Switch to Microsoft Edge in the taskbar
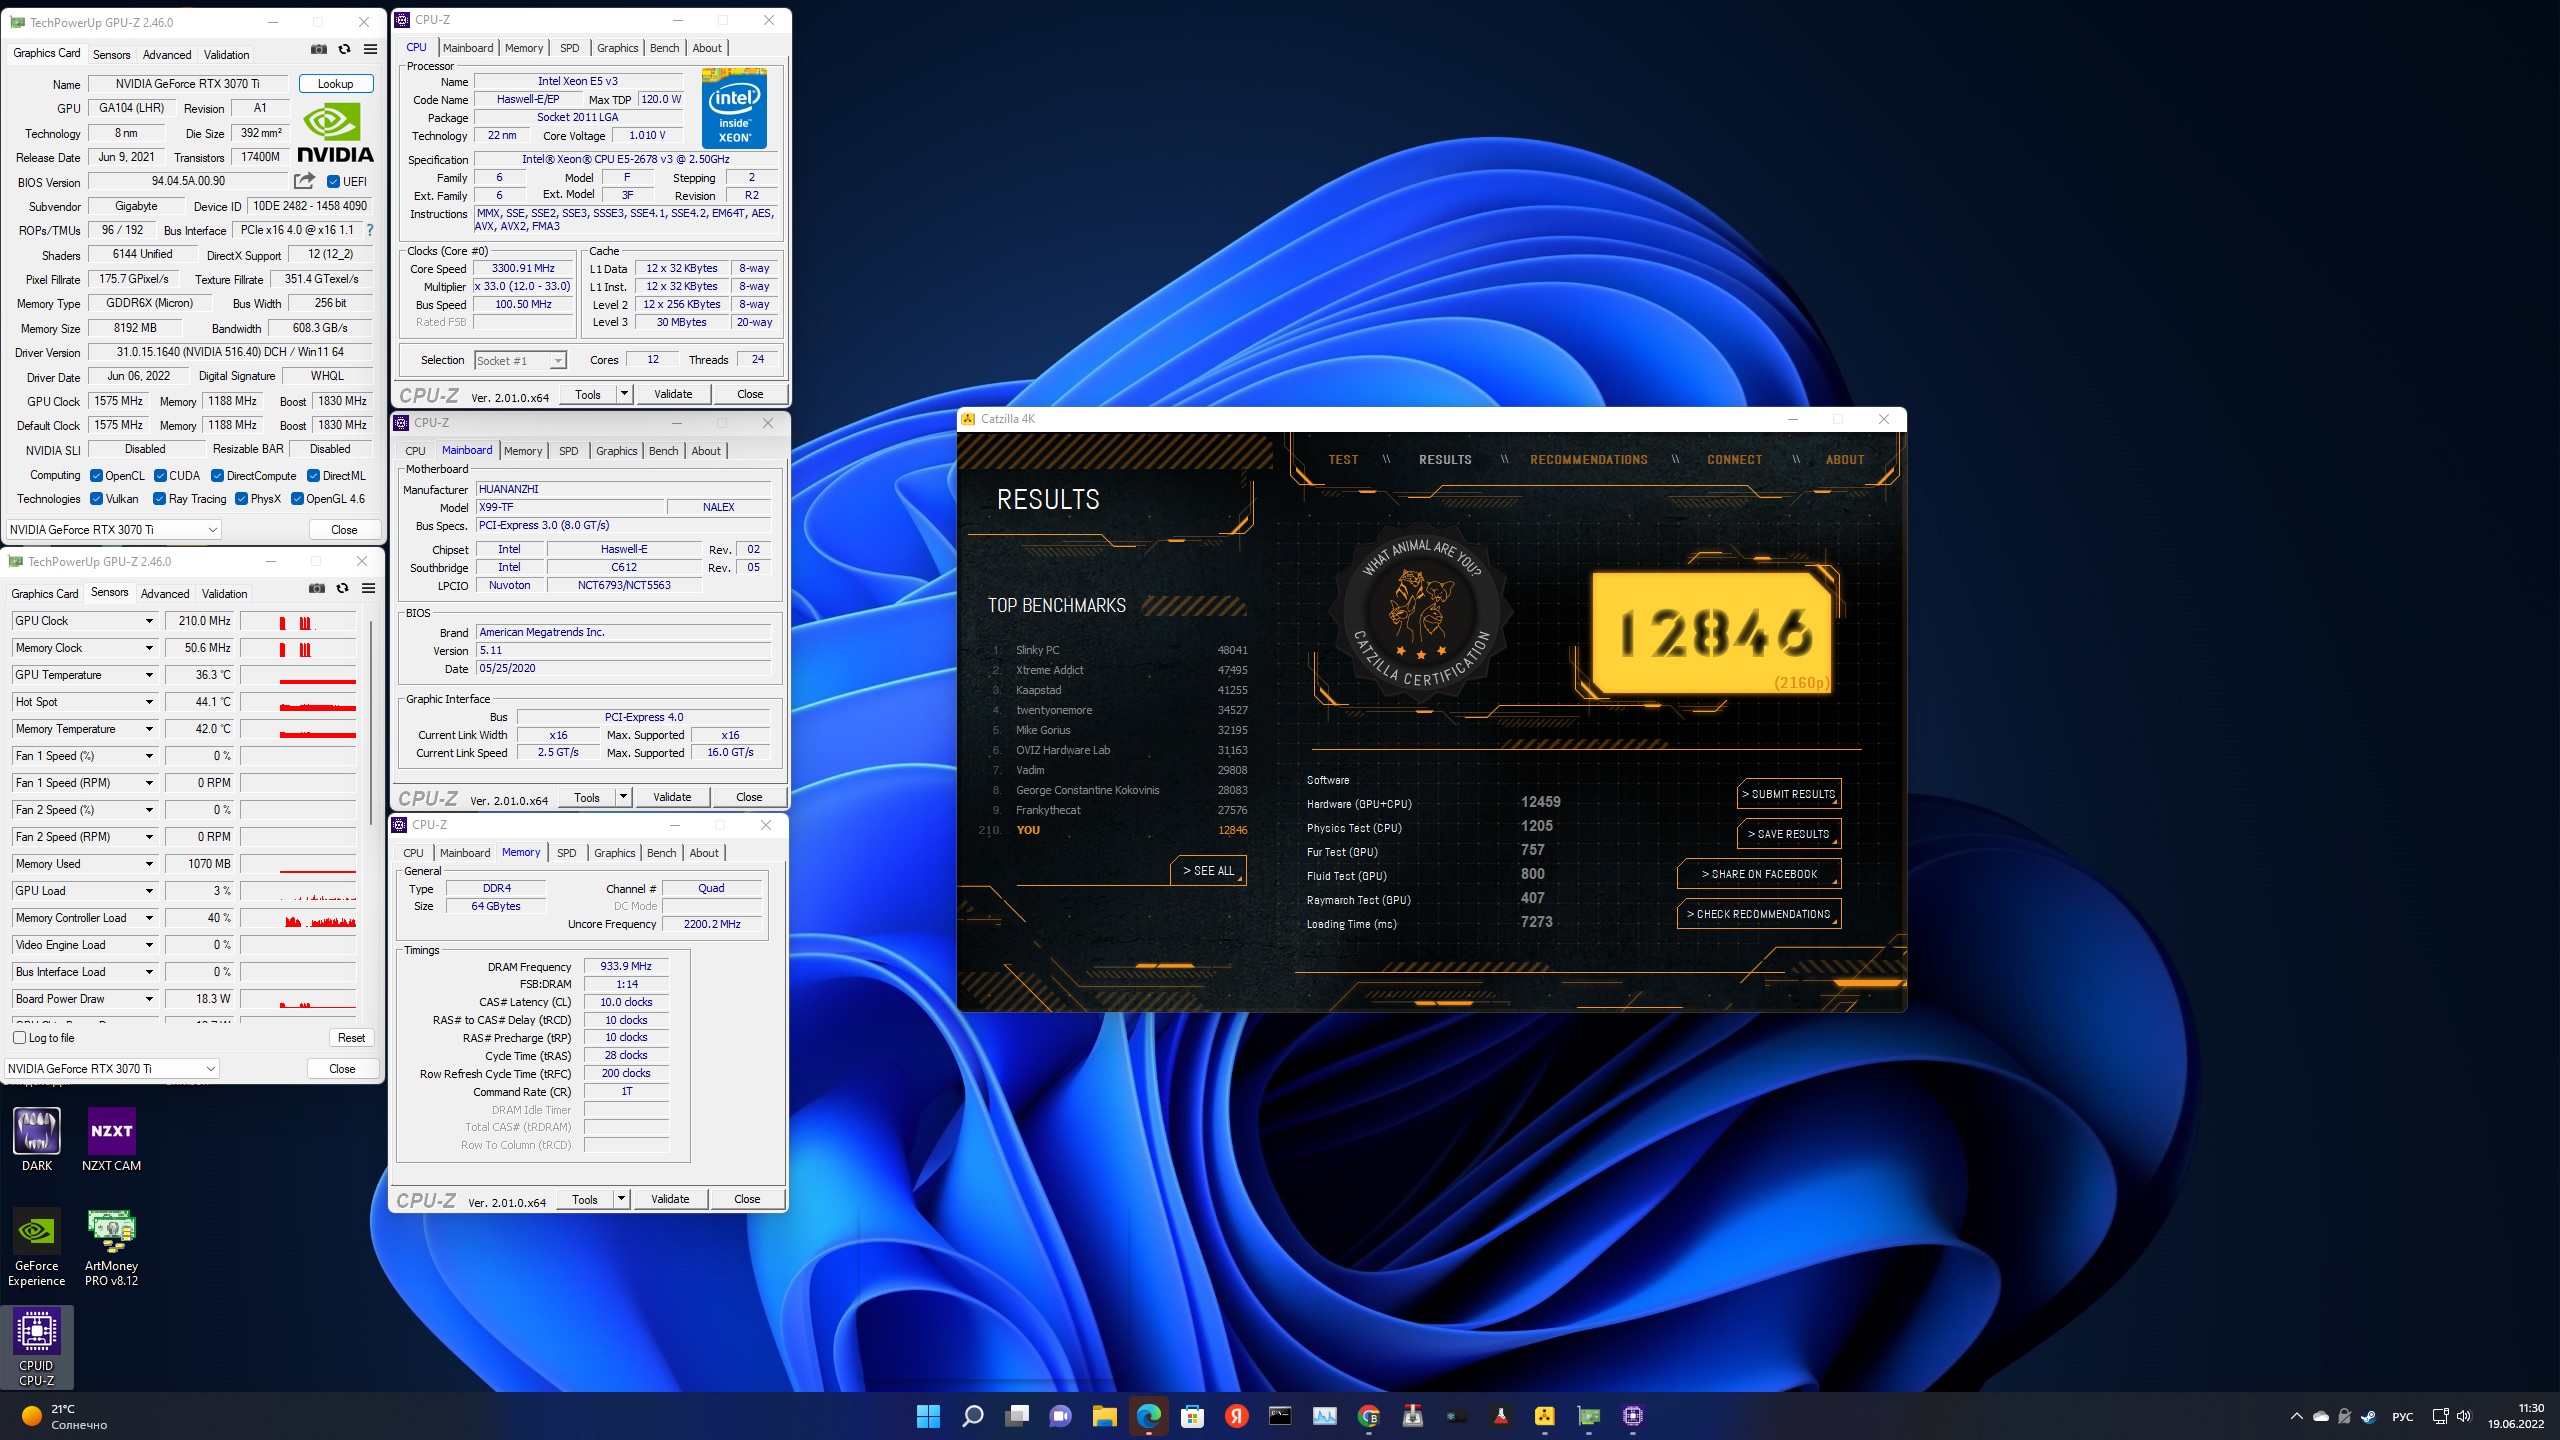Screen dimensions: 2560x1440 pos(1148,1416)
